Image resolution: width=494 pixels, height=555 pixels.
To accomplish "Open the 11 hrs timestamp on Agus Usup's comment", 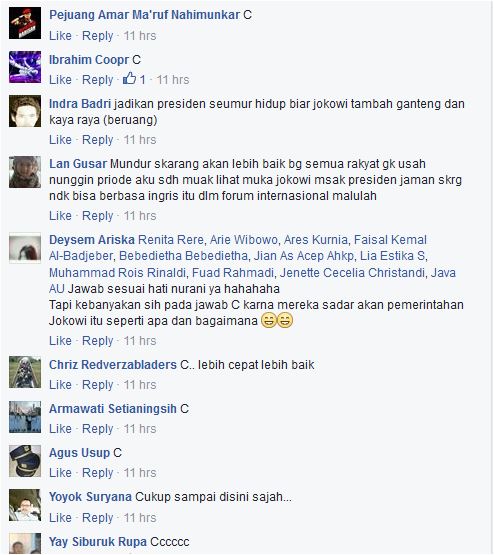I will (x=140, y=473).
